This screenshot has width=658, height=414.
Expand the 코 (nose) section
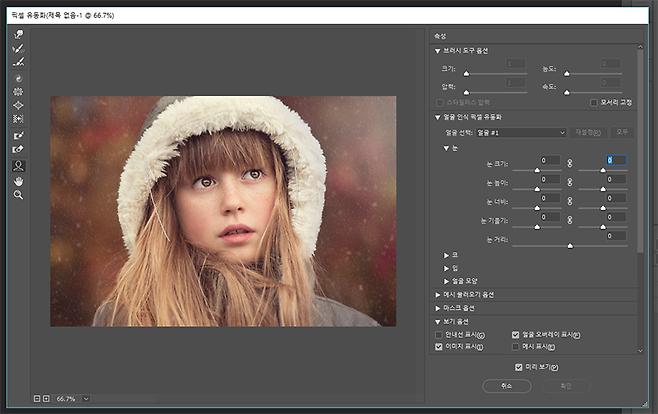point(446,255)
